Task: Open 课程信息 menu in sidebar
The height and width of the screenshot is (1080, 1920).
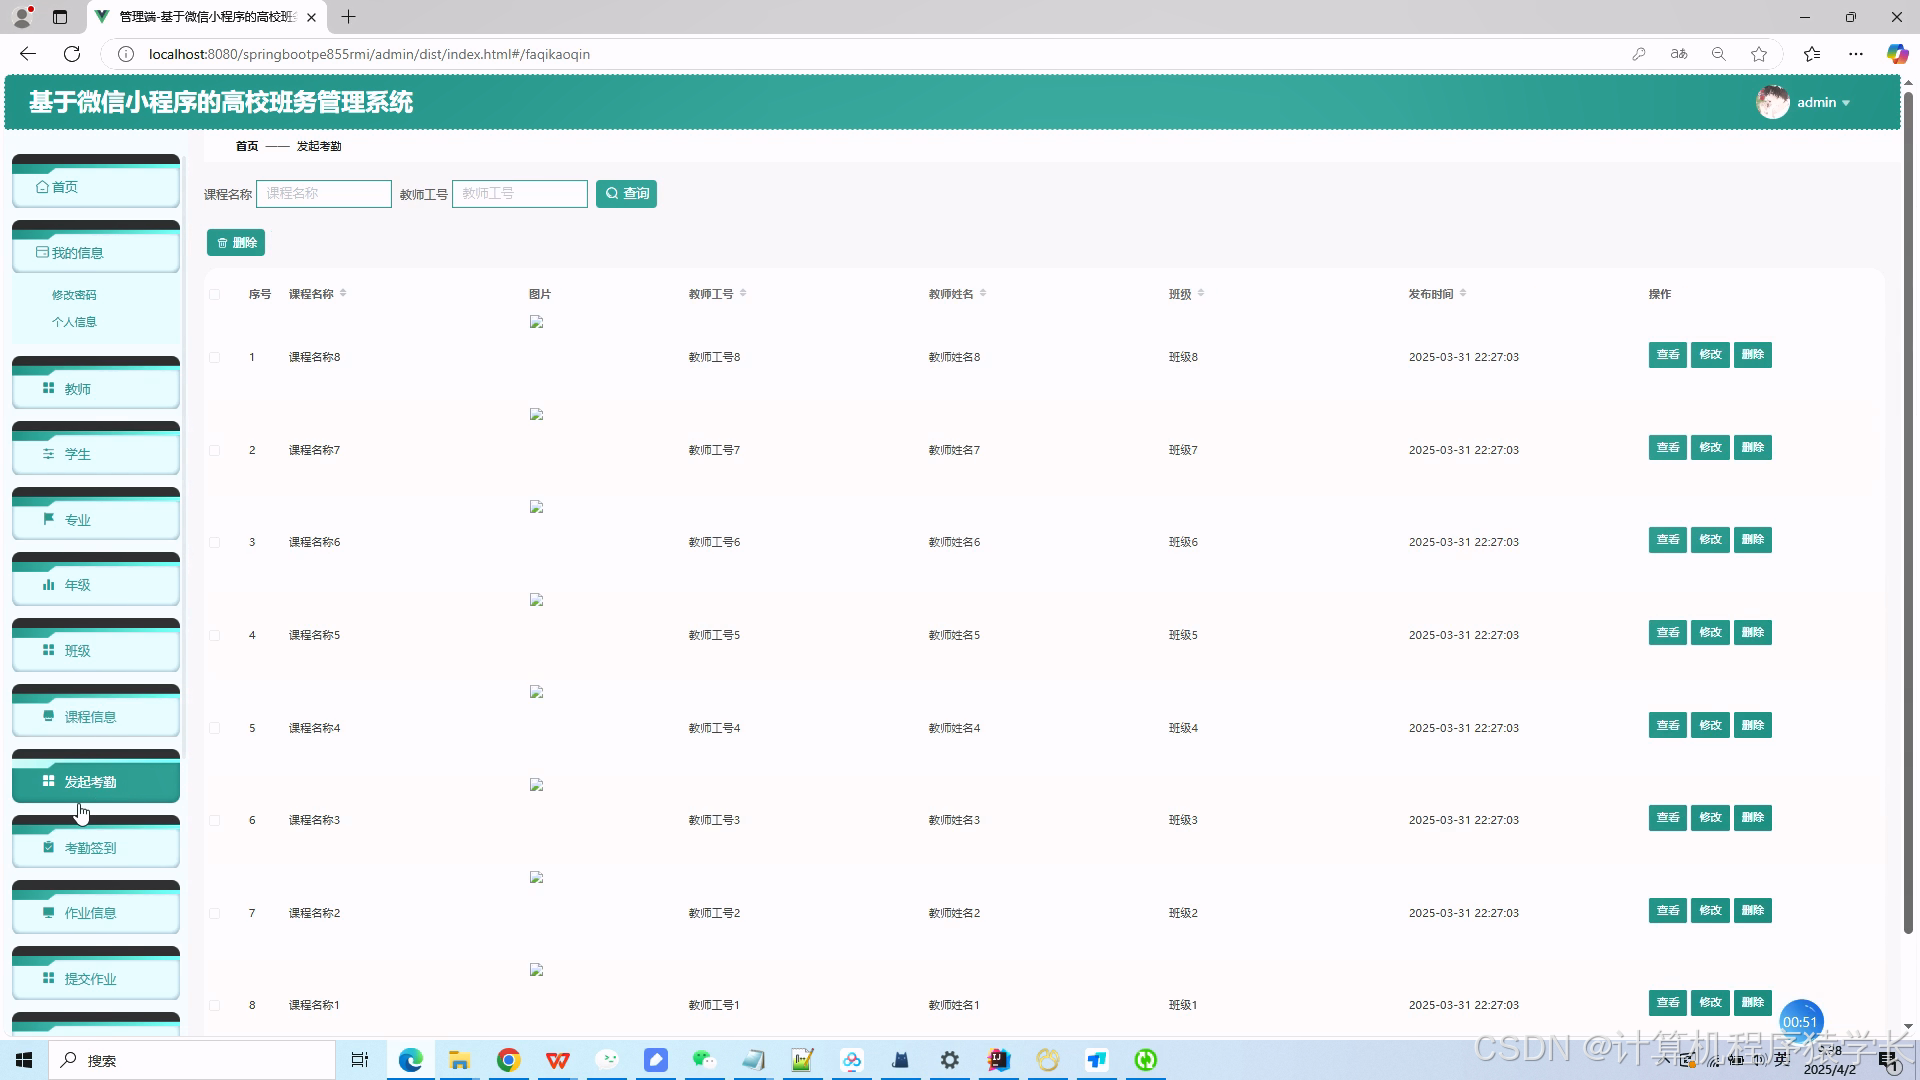Action: pos(90,716)
